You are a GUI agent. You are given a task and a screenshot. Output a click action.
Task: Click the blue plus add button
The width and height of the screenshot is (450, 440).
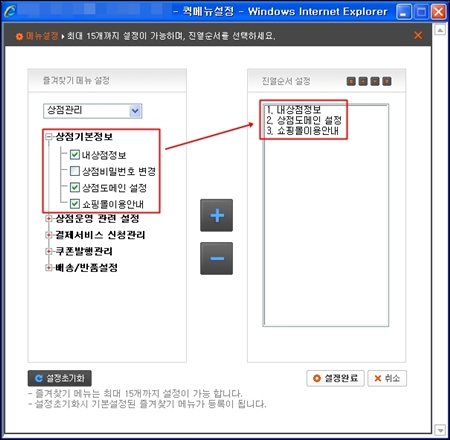click(x=216, y=215)
